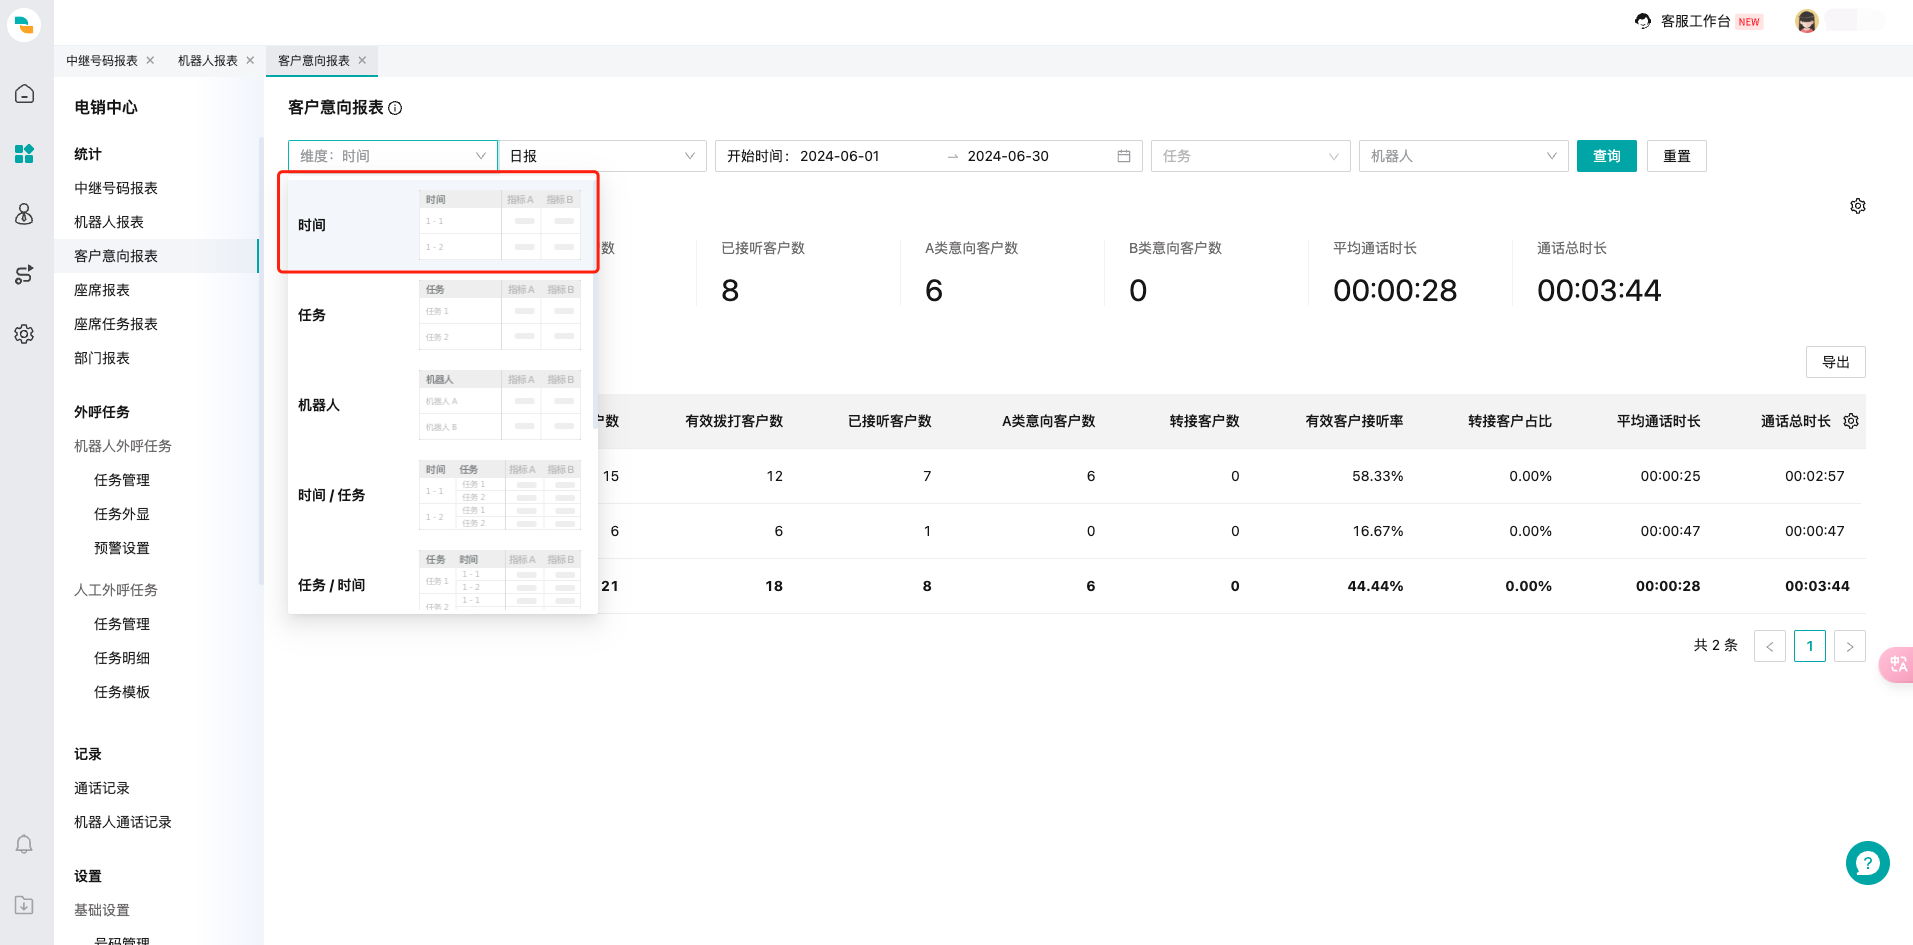Open the 日报 report type dropdown

click(602, 156)
